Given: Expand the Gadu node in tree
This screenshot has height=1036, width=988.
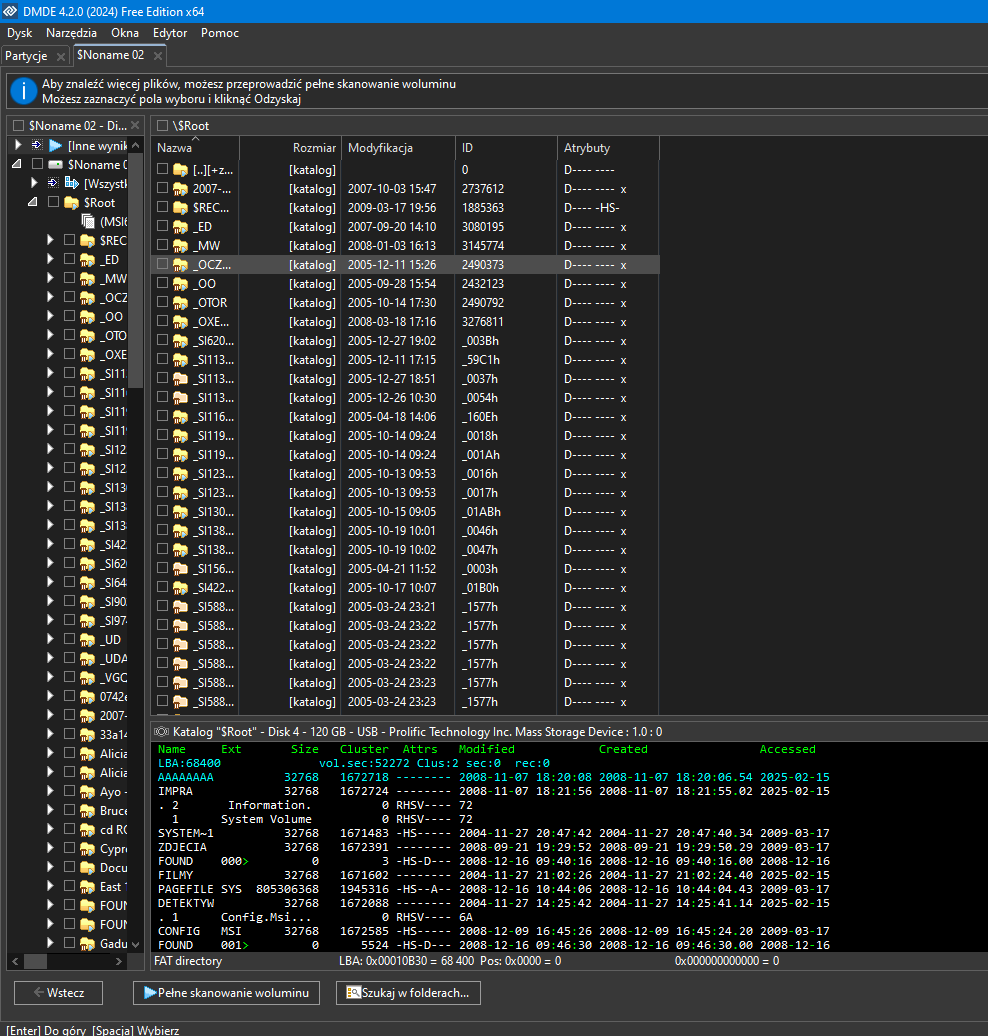Looking at the screenshot, I should [x=50, y=943].
